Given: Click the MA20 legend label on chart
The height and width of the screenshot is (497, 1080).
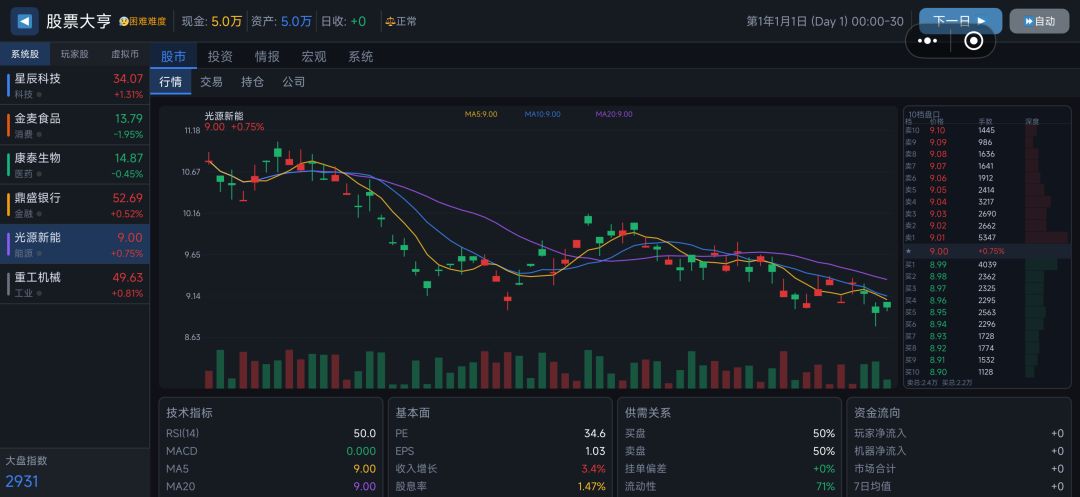Looking at the screenshot, I should [x=614, y=114].
